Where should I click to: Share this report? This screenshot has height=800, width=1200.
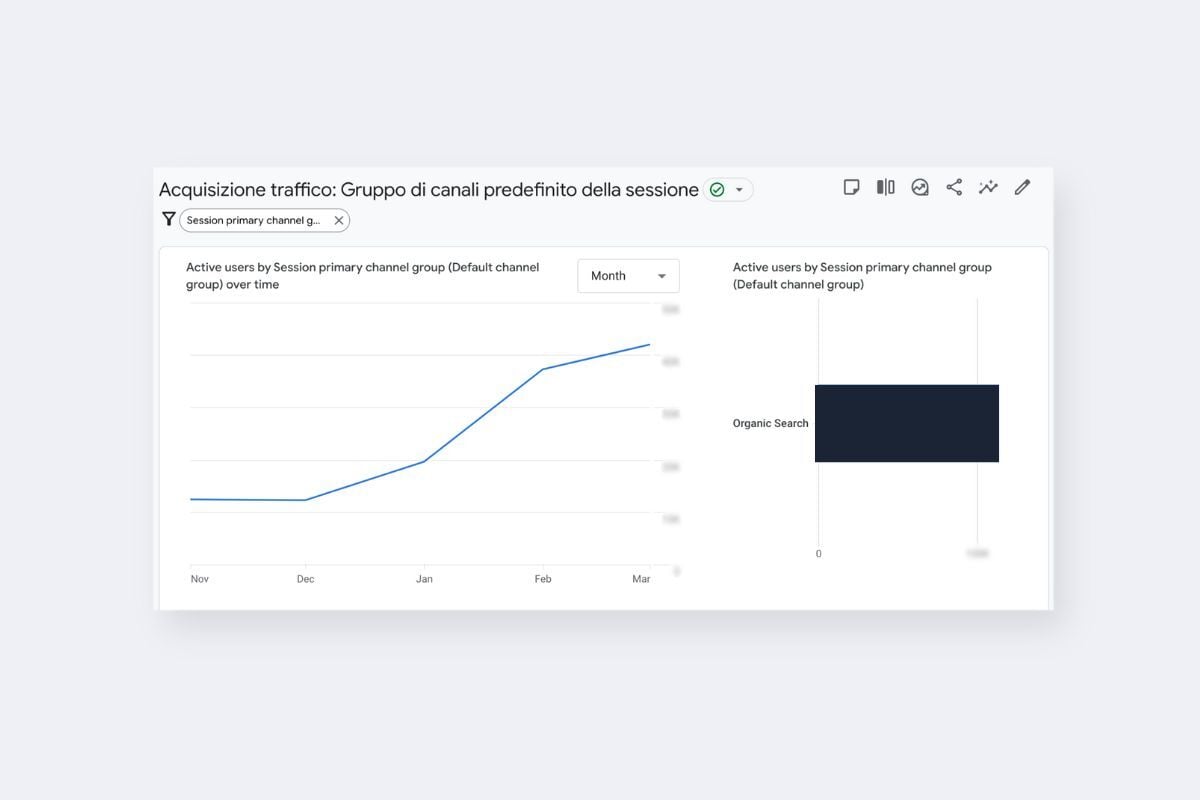pyautogui.click(x=954, y=187)
